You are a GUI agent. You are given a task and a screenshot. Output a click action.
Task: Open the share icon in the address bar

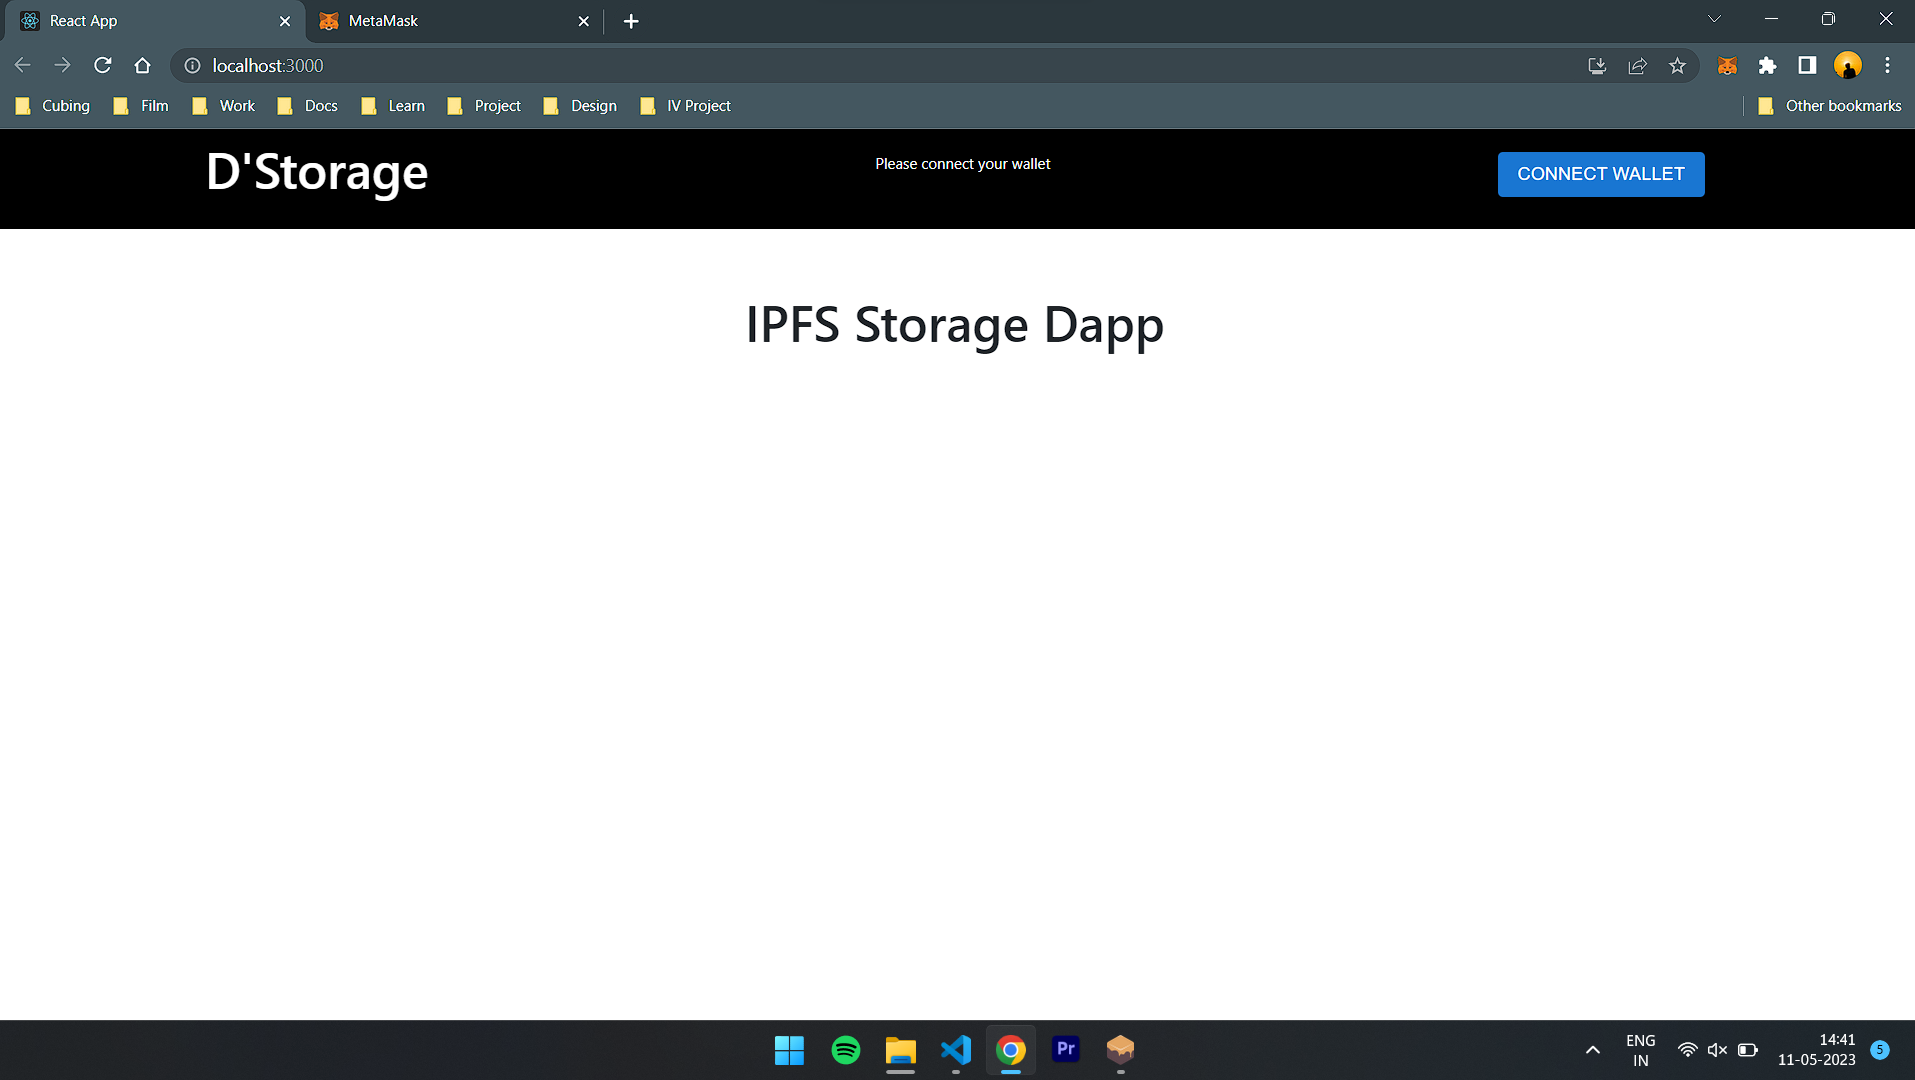[1637, 65]
